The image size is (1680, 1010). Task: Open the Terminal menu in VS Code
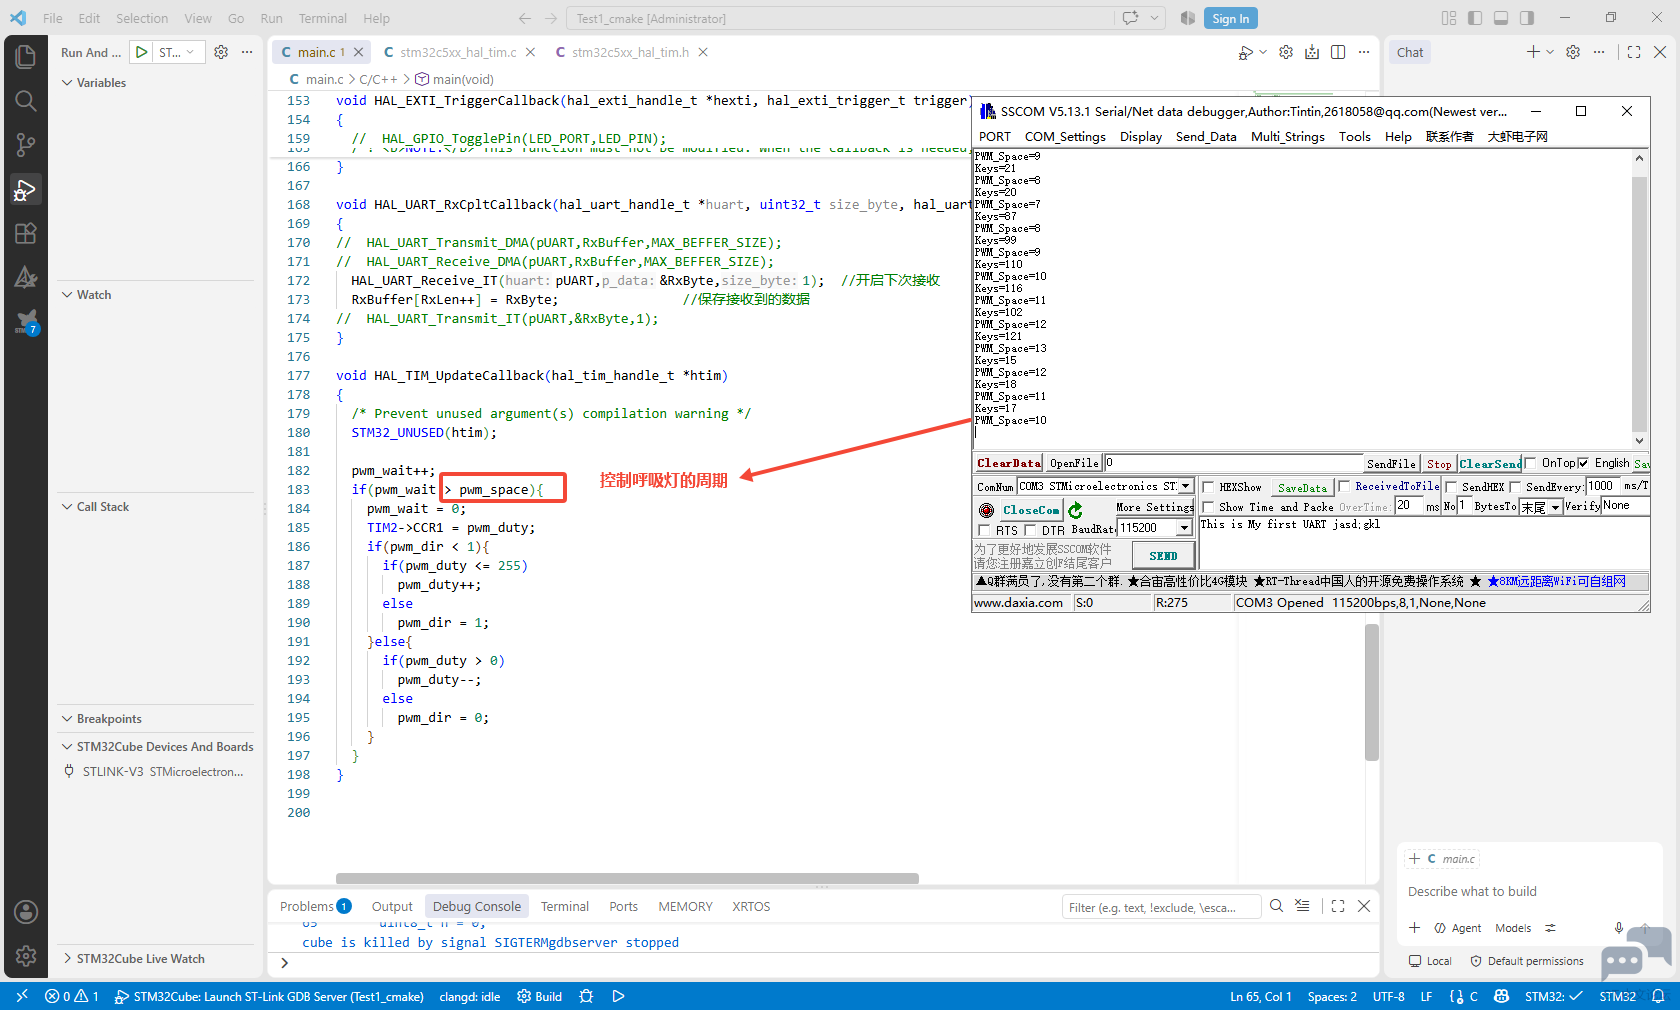point(322,18)
